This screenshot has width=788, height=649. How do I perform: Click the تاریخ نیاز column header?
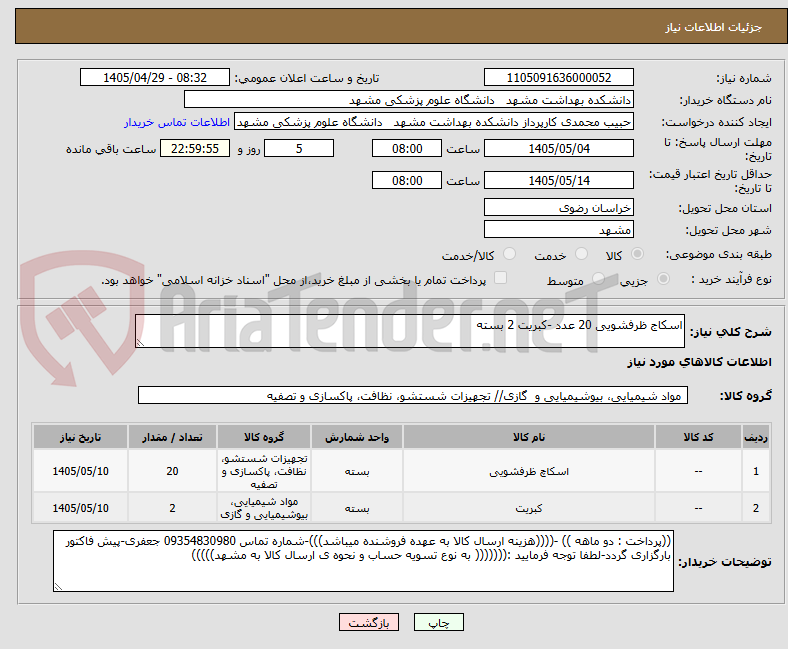tap(80, 437)
